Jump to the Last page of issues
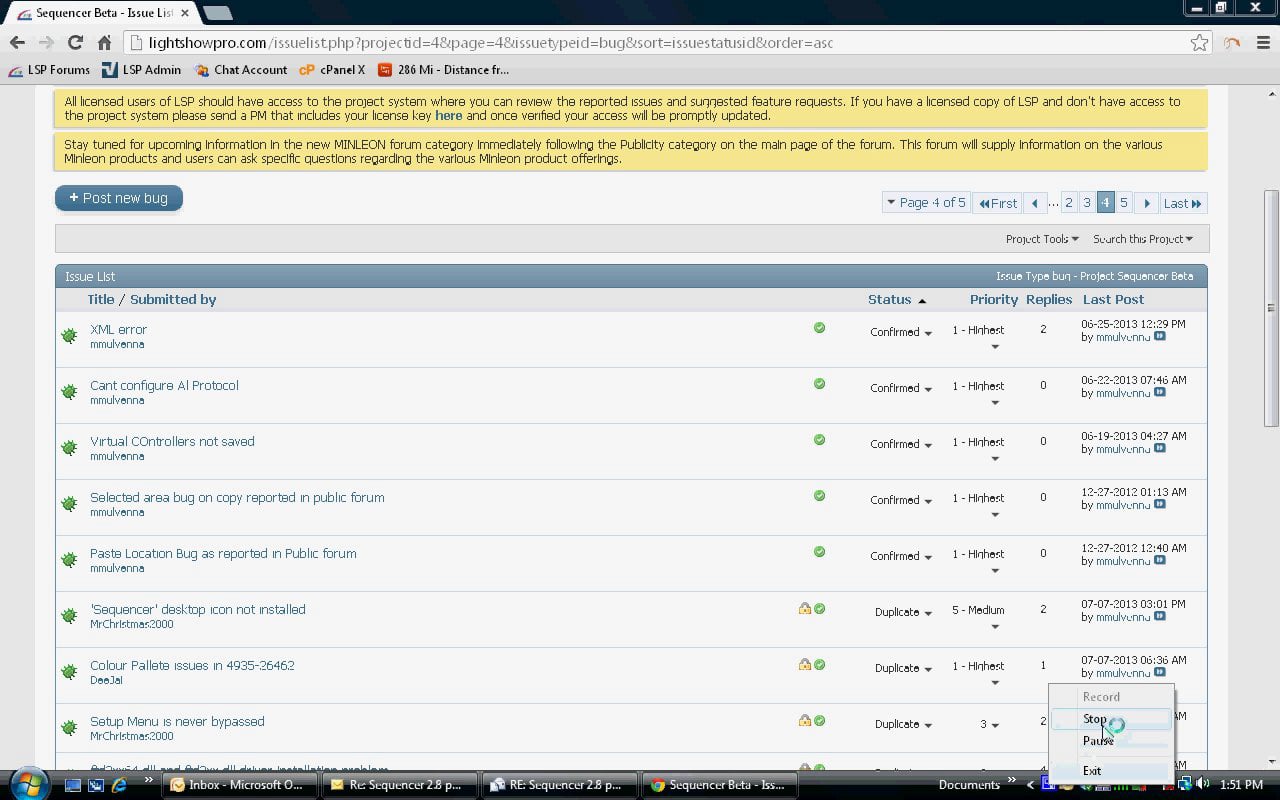This screenshot has width=1280, height=800. coord(1183,203)
